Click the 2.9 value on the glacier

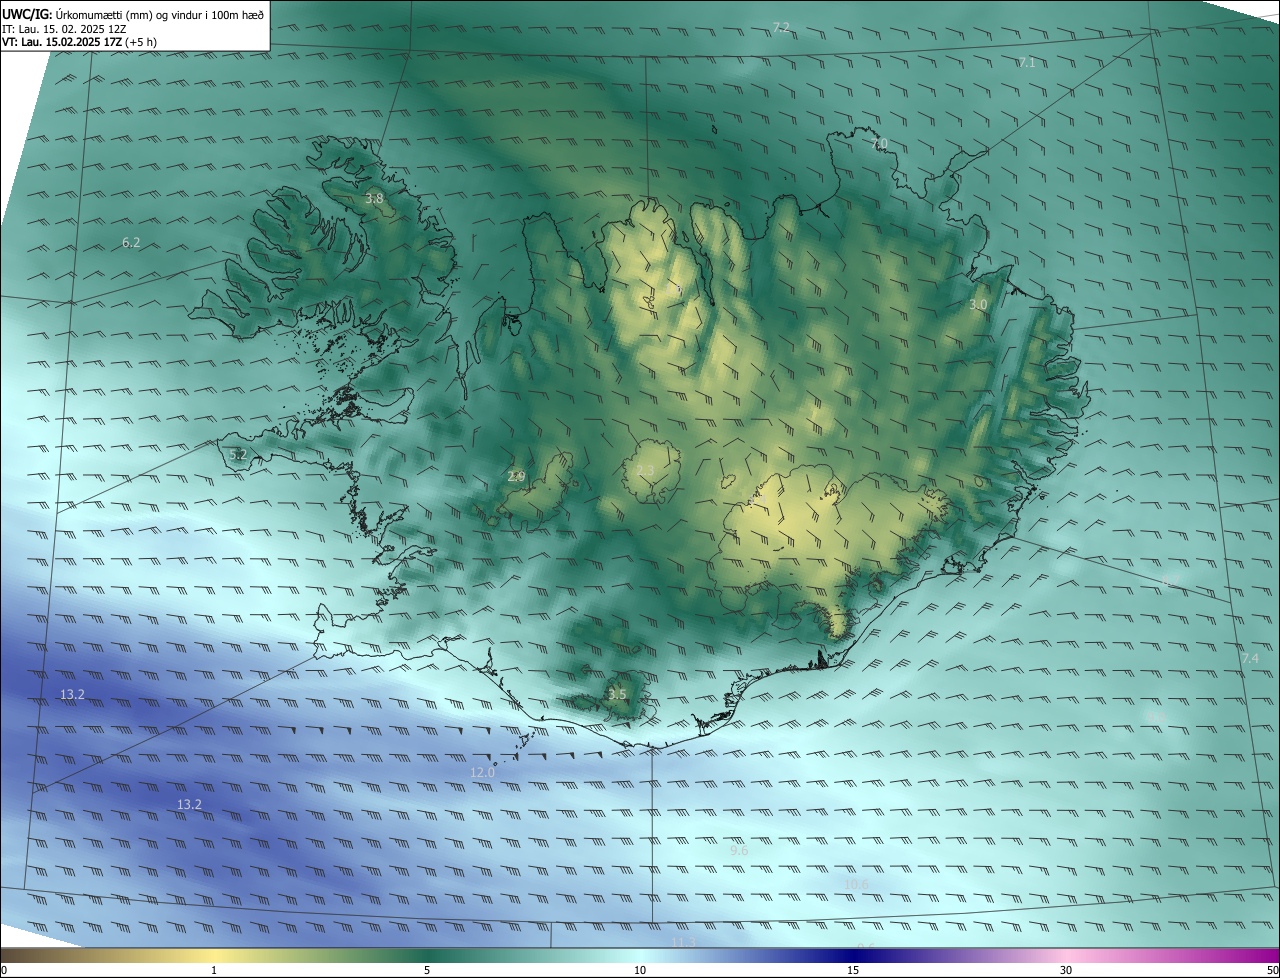click(516, 477)
